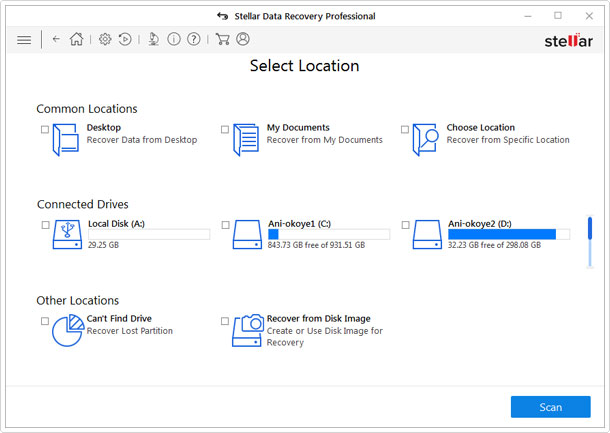Viewport: 610px width, 433px height.
Task: Enable the Recover from Disk Image checkbox
Action: [x=225, y=321]
